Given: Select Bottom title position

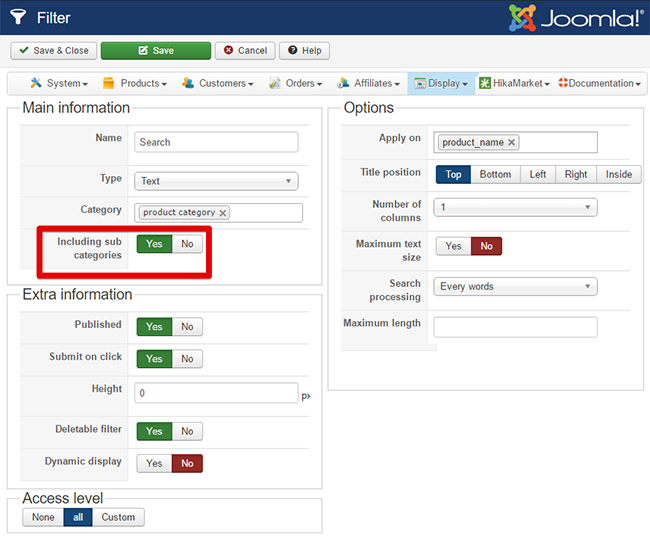Looking at the screenshot, I should (495, 174).
